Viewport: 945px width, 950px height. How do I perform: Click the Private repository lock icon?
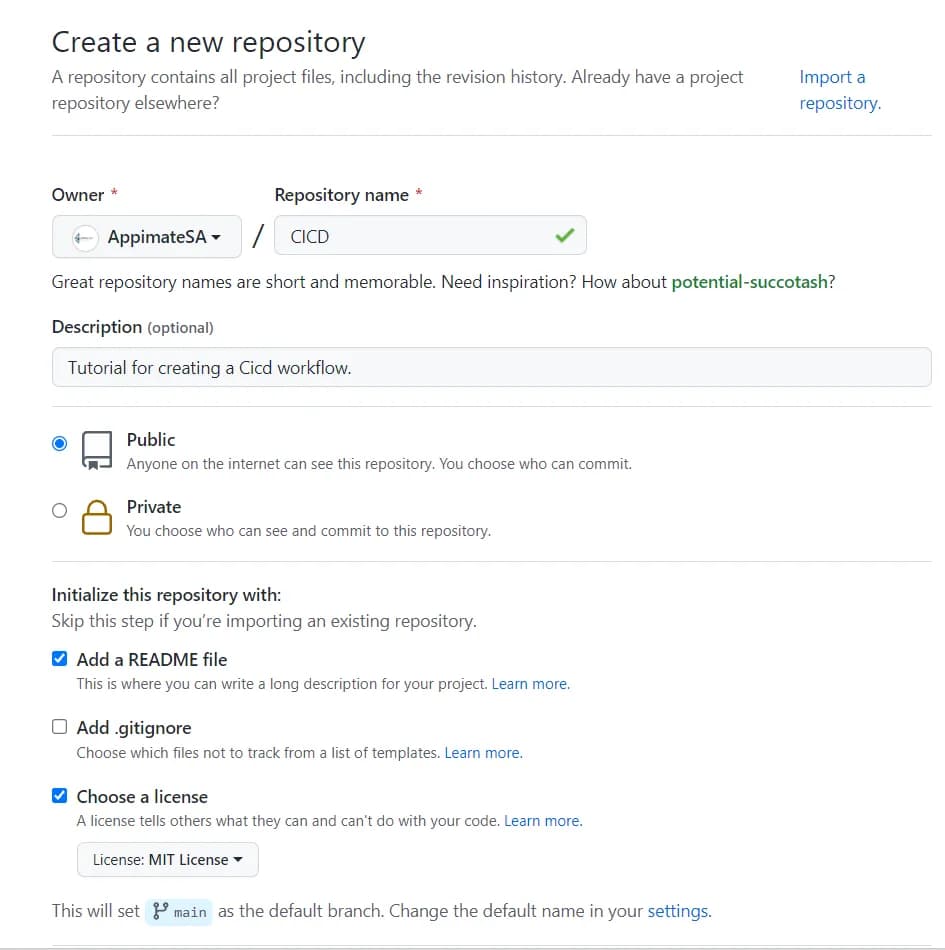[97, 517]
